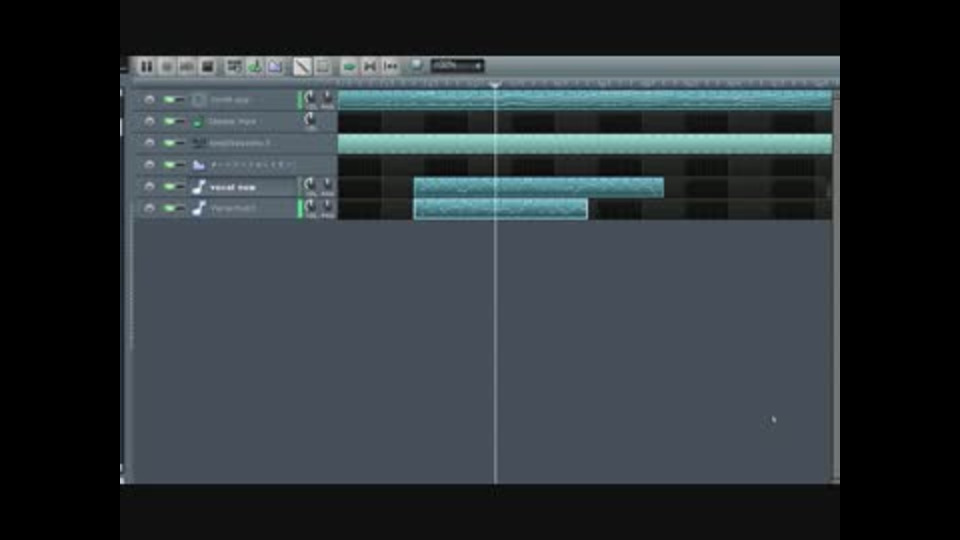The height and width of the screenshot is (540, 960).
Task: Click the second track's volume knob
Action: pyautogui.click(x=310, y=119)
